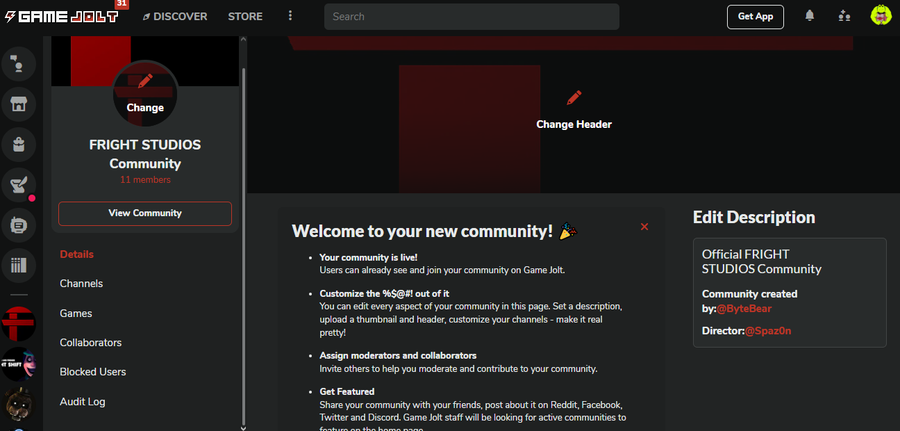
Task: Click the Edit Description heading
Action: point(754,218)
